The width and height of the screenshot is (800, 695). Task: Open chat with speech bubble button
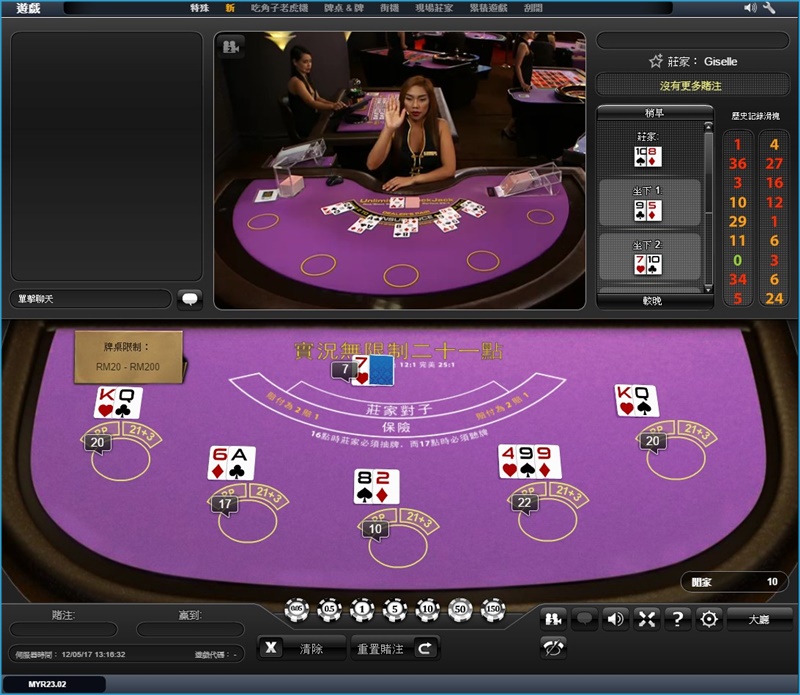click(190, 299)
